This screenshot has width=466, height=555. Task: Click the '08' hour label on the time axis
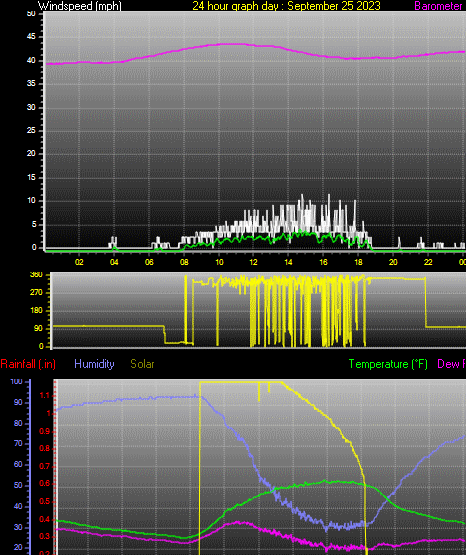tap(184, 262)
